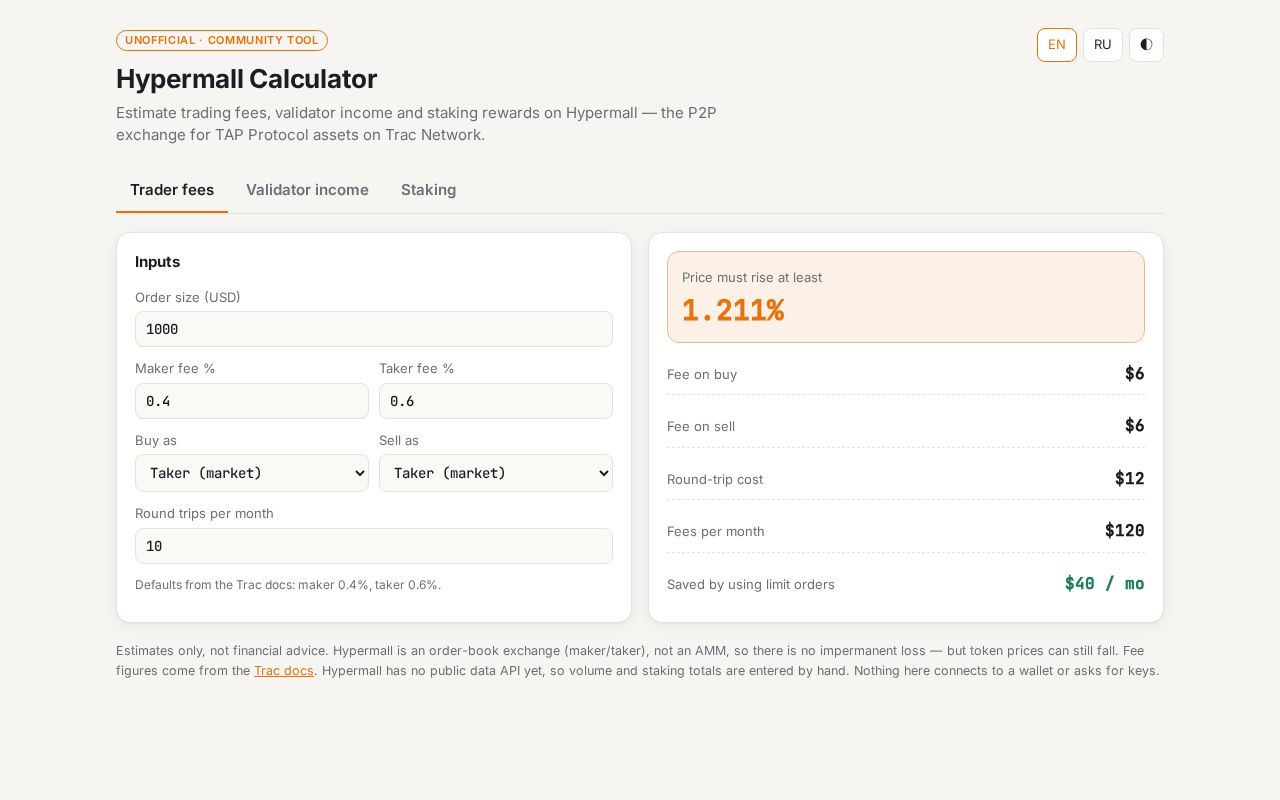Click the Fees per month $120 value

(1125, 531)
